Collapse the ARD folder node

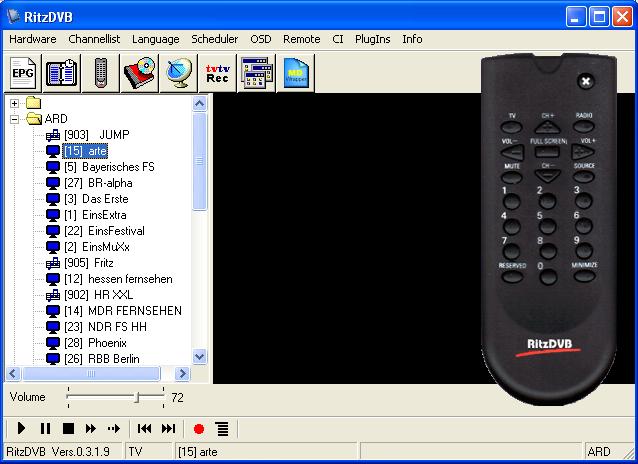(14, 119)
